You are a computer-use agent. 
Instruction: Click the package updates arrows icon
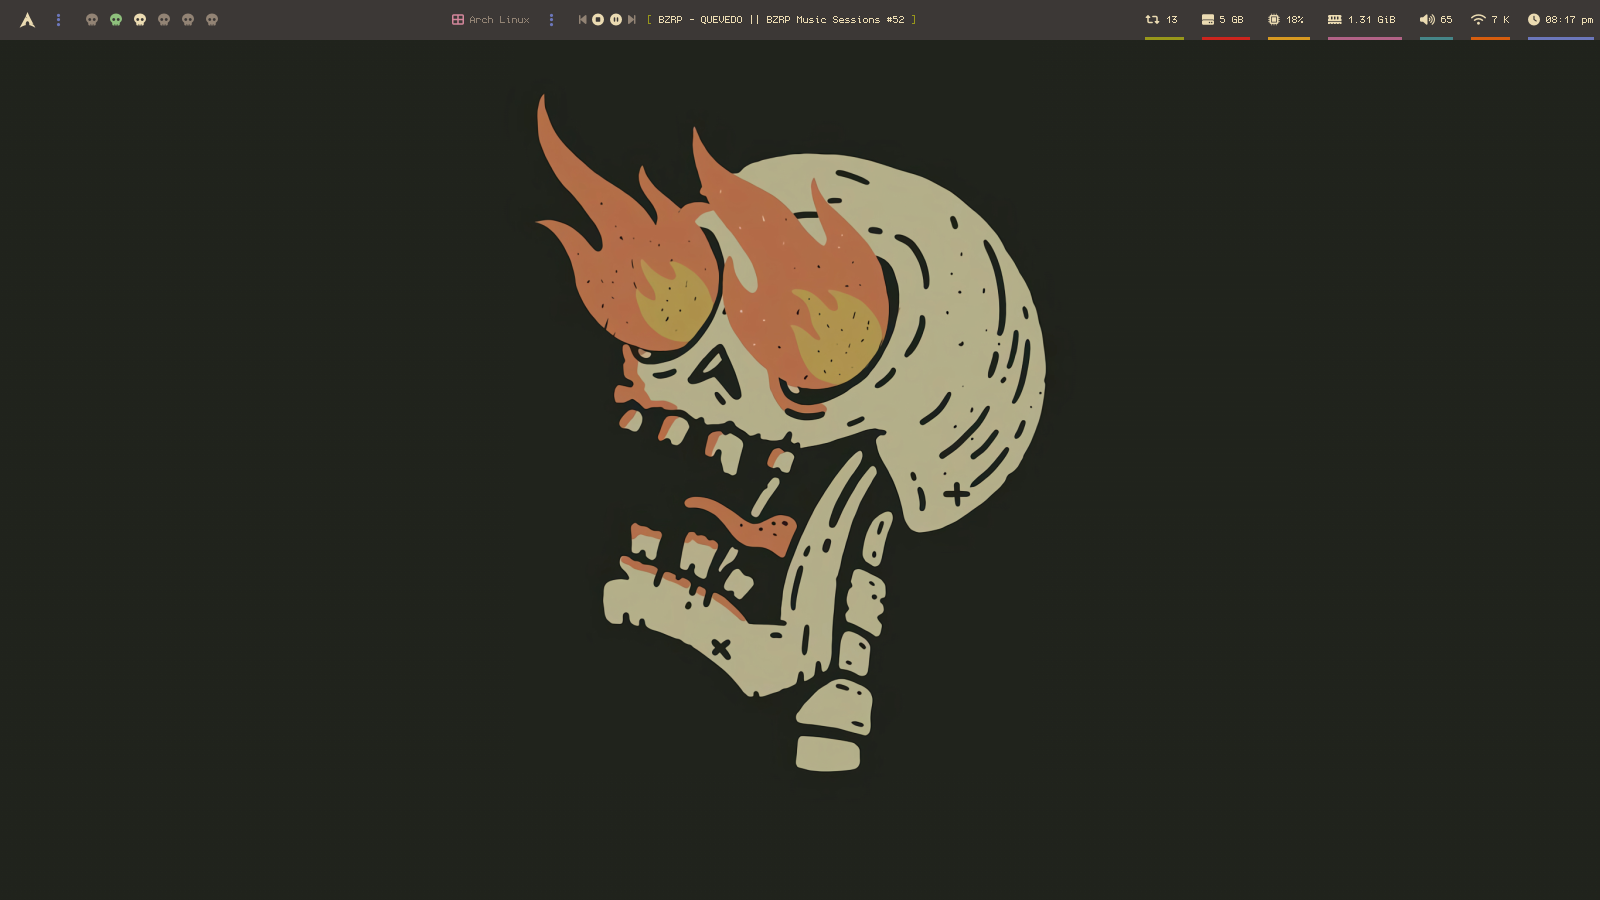[x=1152, y=20]
